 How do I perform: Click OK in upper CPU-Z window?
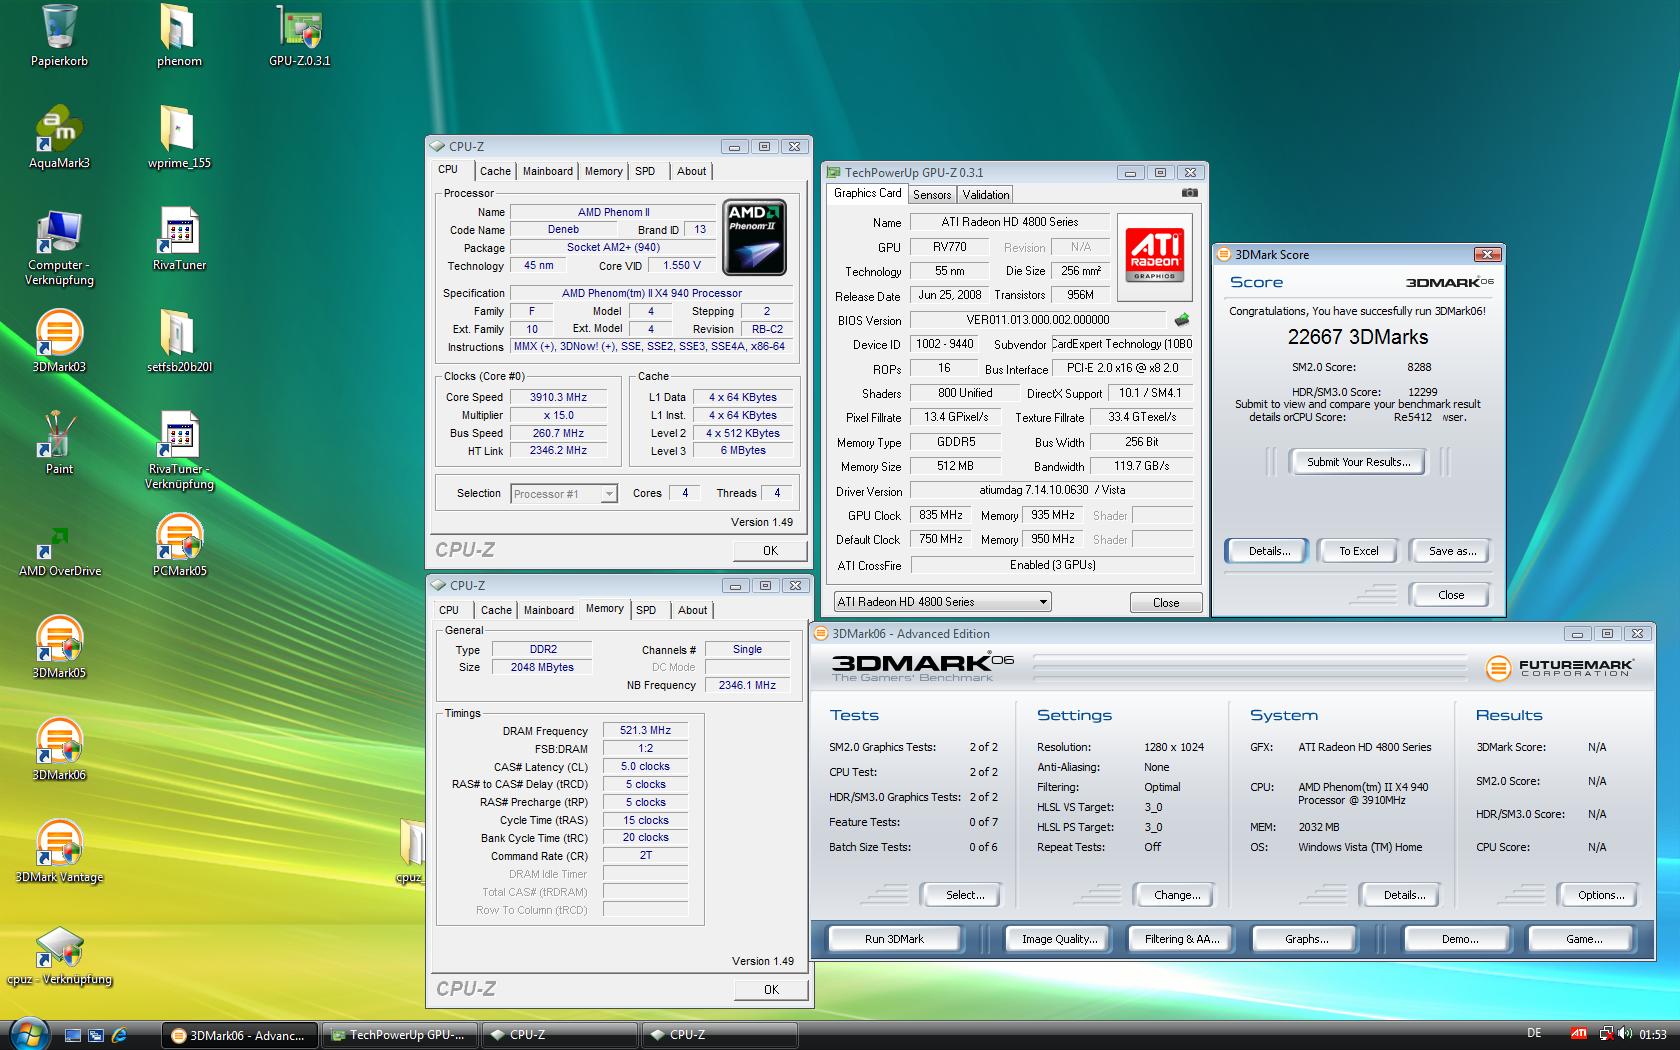point(770,551)
